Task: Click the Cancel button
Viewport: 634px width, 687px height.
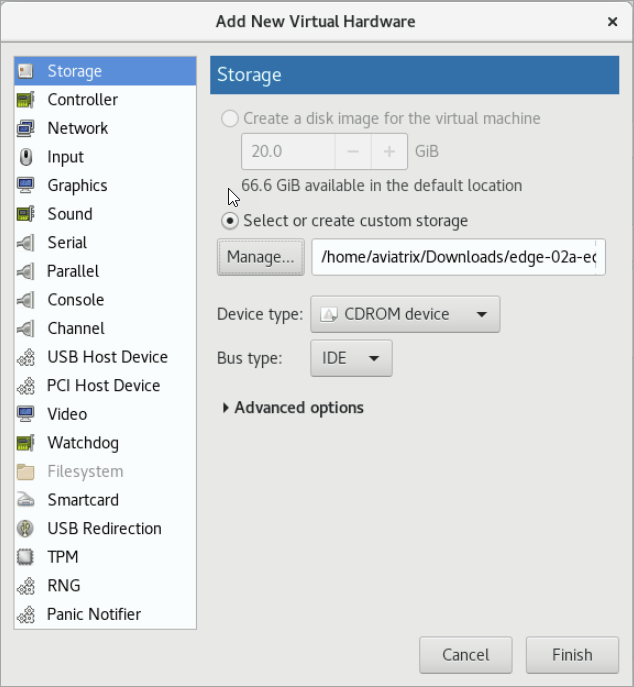Action: [x=465, y=655]
